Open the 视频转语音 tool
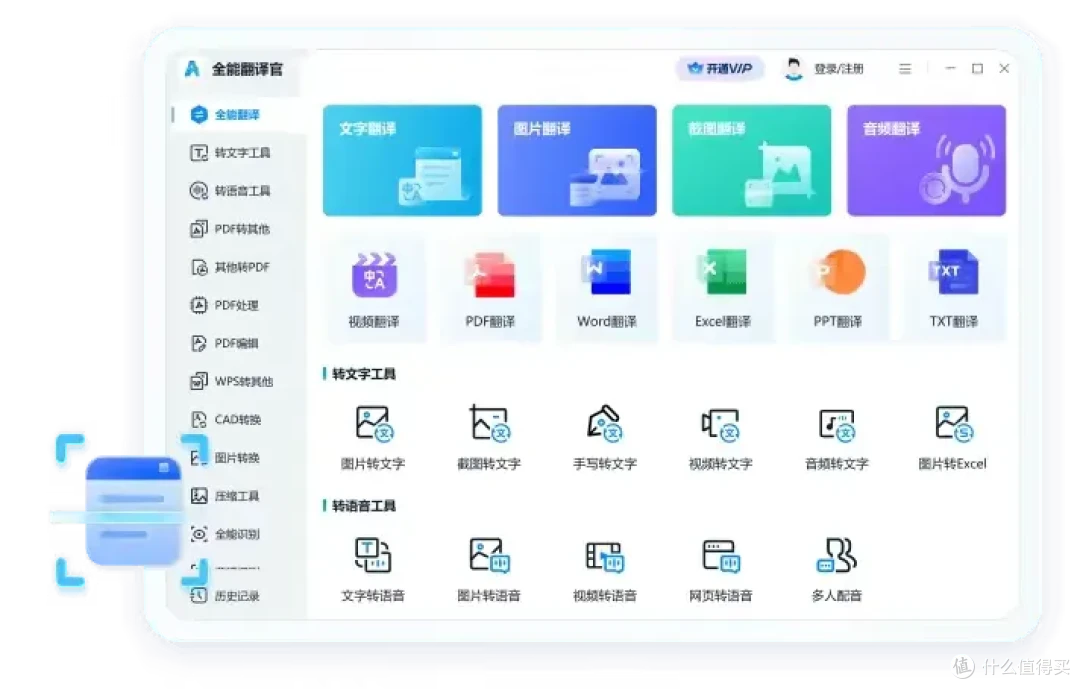This screenshot has height=689, width=1080. coord(605,570)
